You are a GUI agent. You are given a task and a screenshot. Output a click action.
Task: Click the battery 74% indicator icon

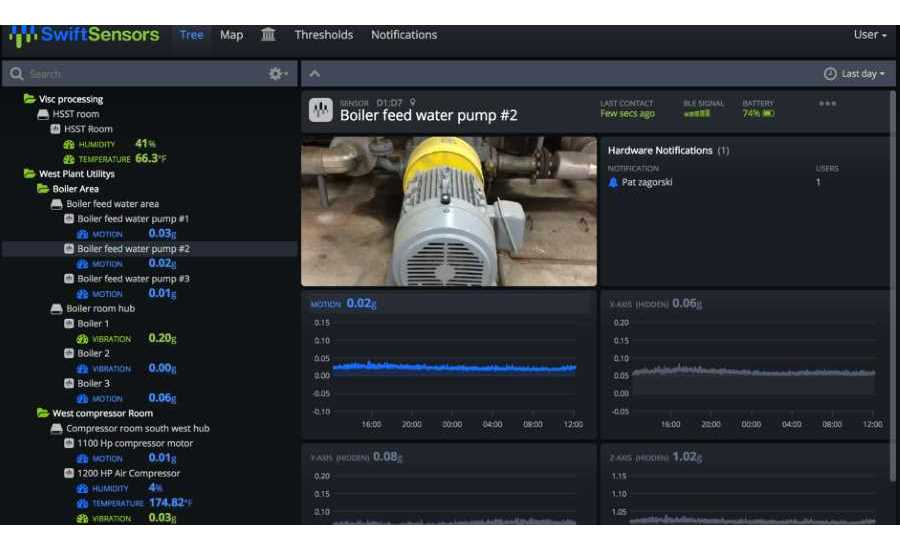768,114
